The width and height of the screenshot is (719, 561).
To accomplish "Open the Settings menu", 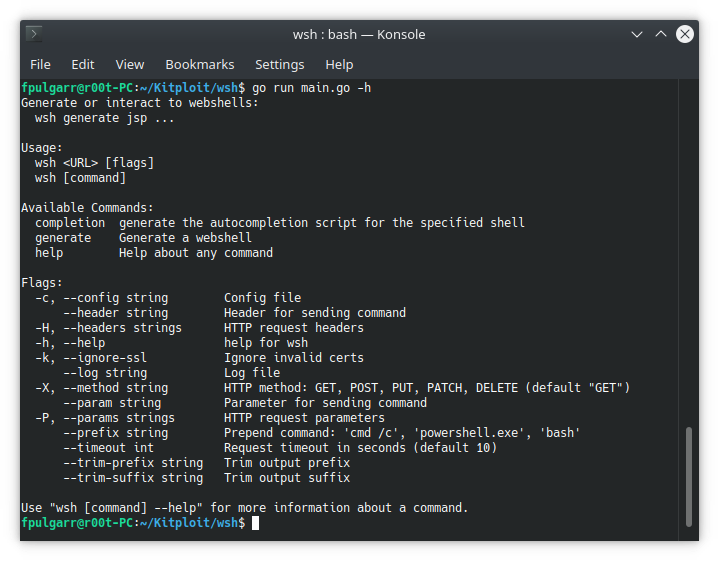I will (280, 65).
